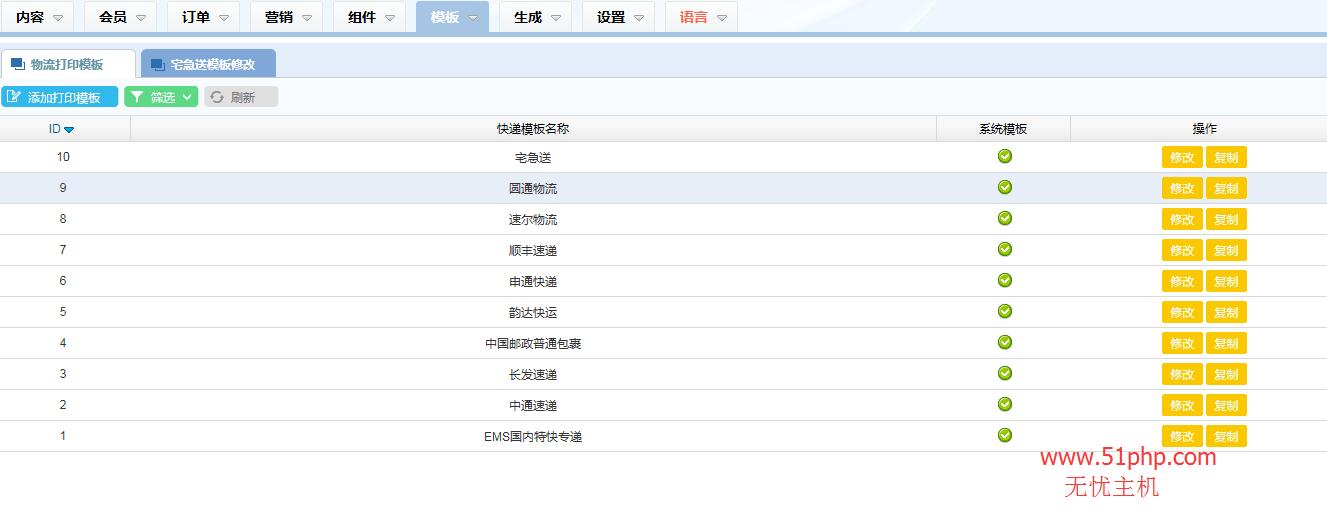Select the 宅急送 template name
Screen dimensions: 1327x514
[533, 158]
